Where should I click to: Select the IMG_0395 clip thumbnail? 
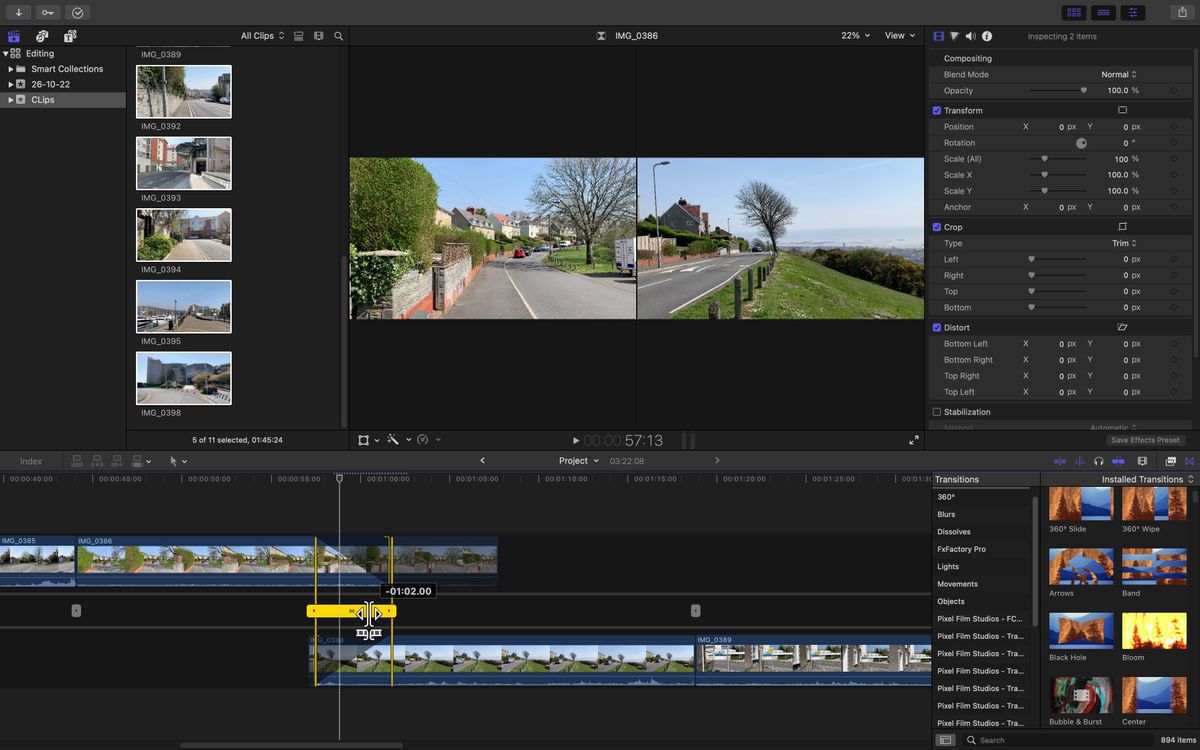[184, 306]
